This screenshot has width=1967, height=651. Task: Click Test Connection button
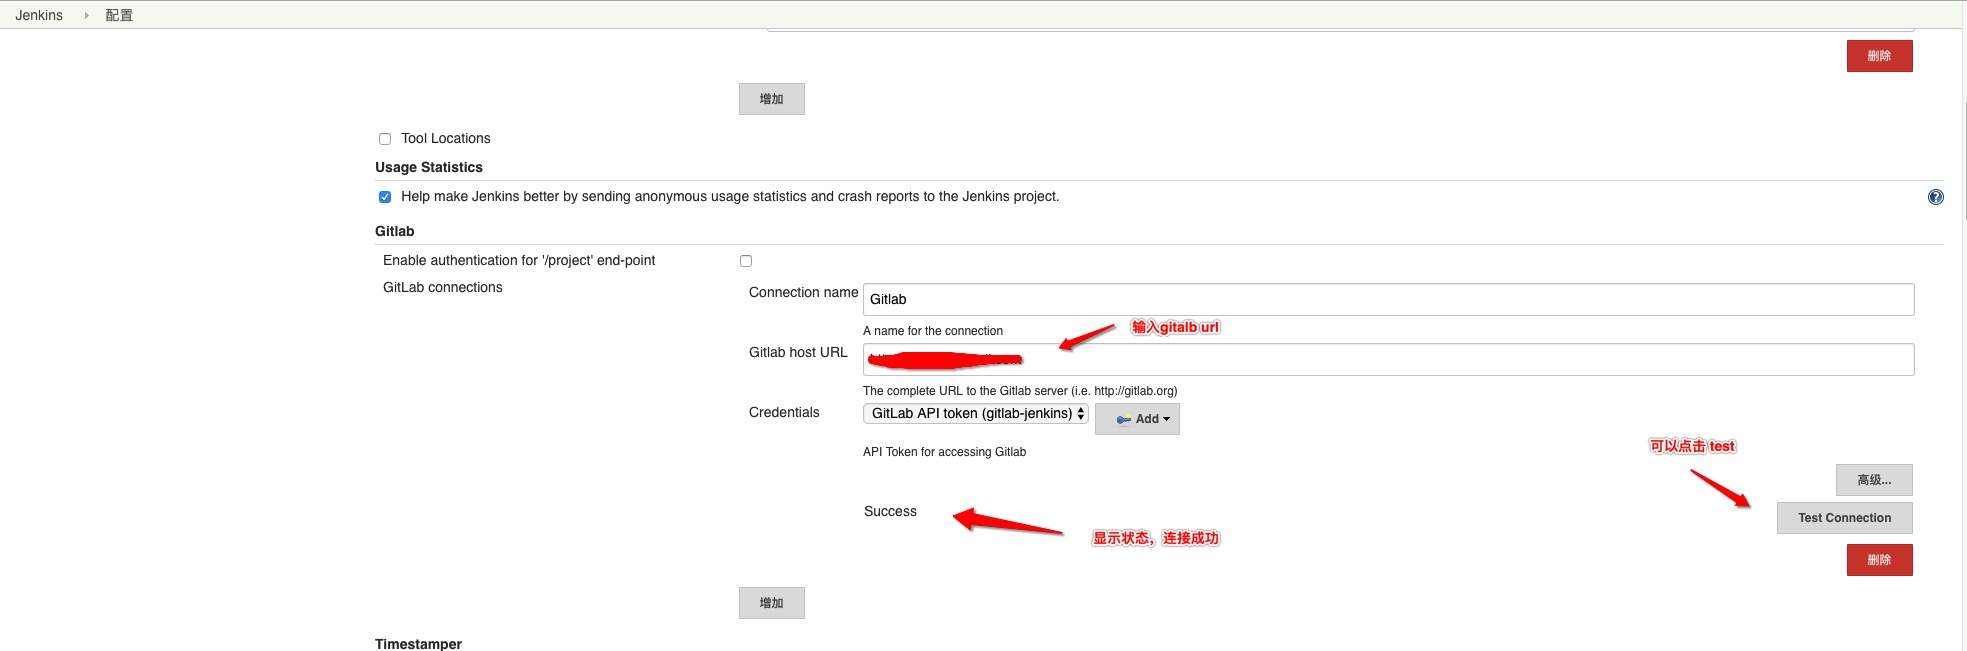coord(1844,518)
